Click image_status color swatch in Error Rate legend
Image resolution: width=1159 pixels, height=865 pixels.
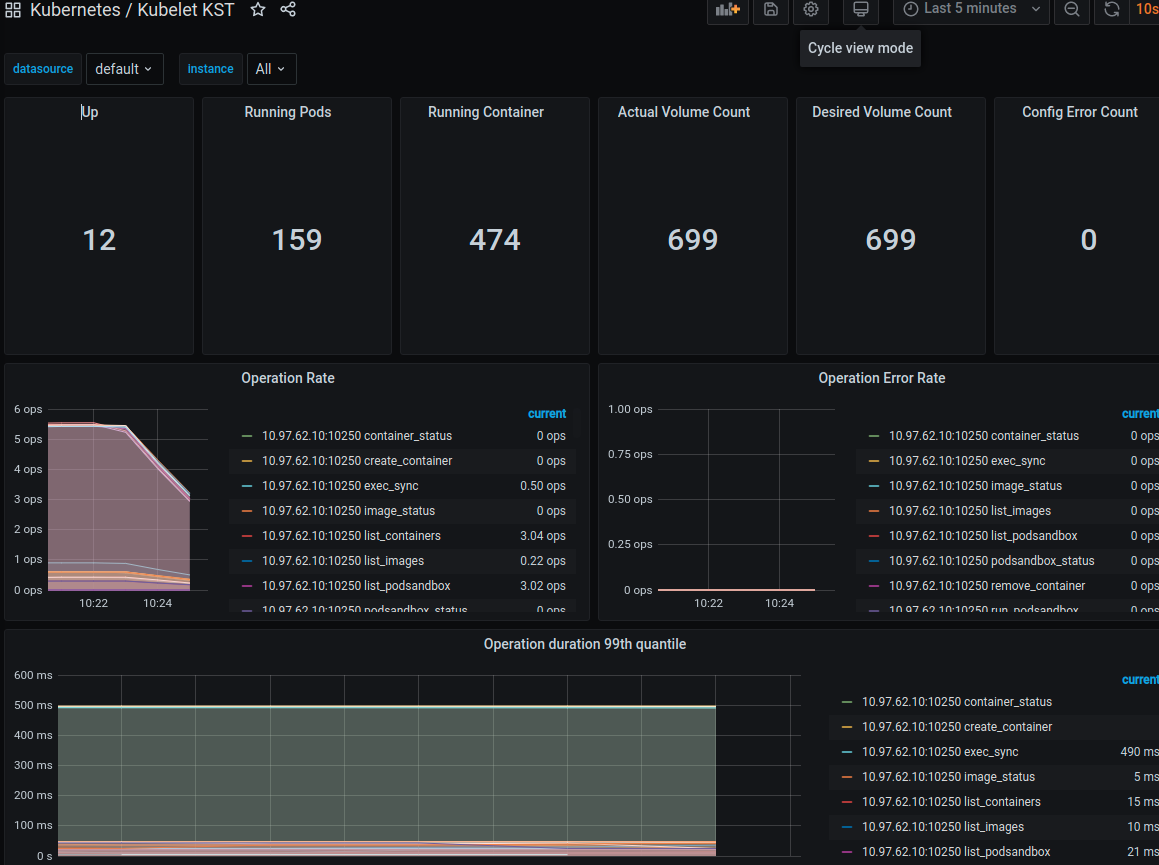[874, 486]
